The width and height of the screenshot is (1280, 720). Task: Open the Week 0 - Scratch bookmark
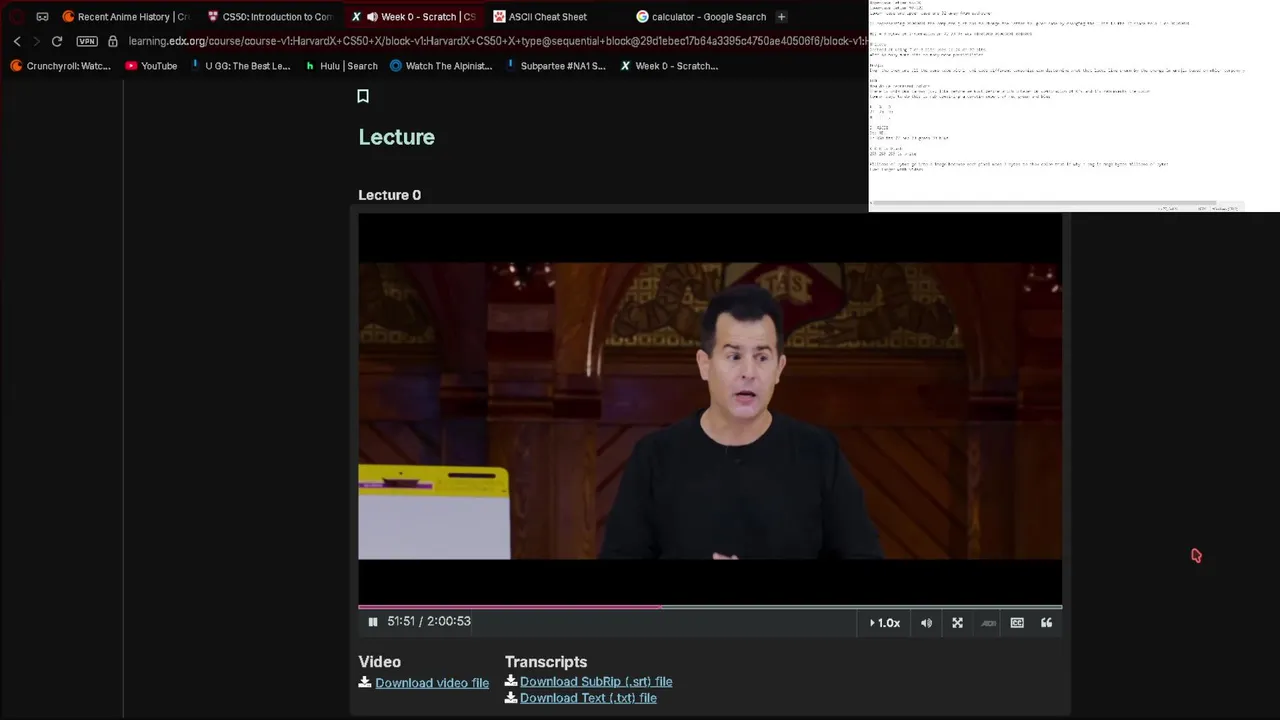(669, 66)
